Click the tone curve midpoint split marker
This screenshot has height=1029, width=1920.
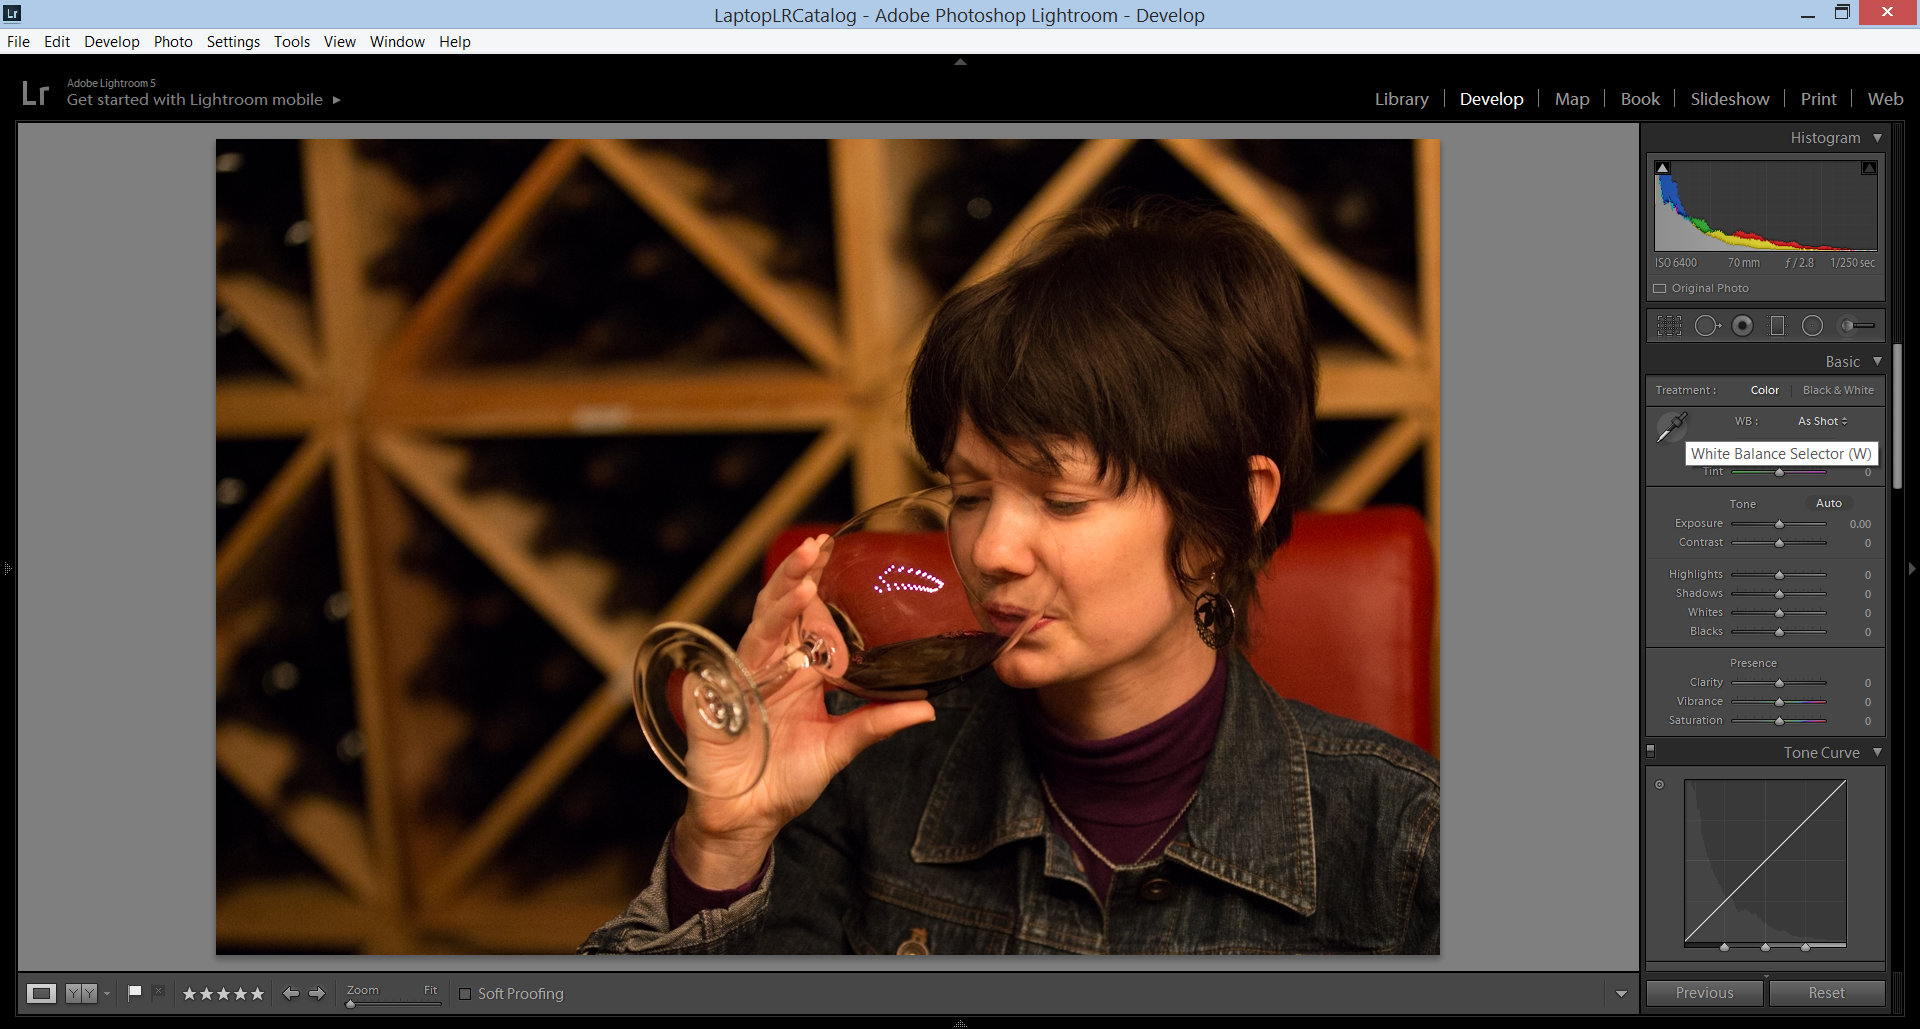(x=1765, y=946)
